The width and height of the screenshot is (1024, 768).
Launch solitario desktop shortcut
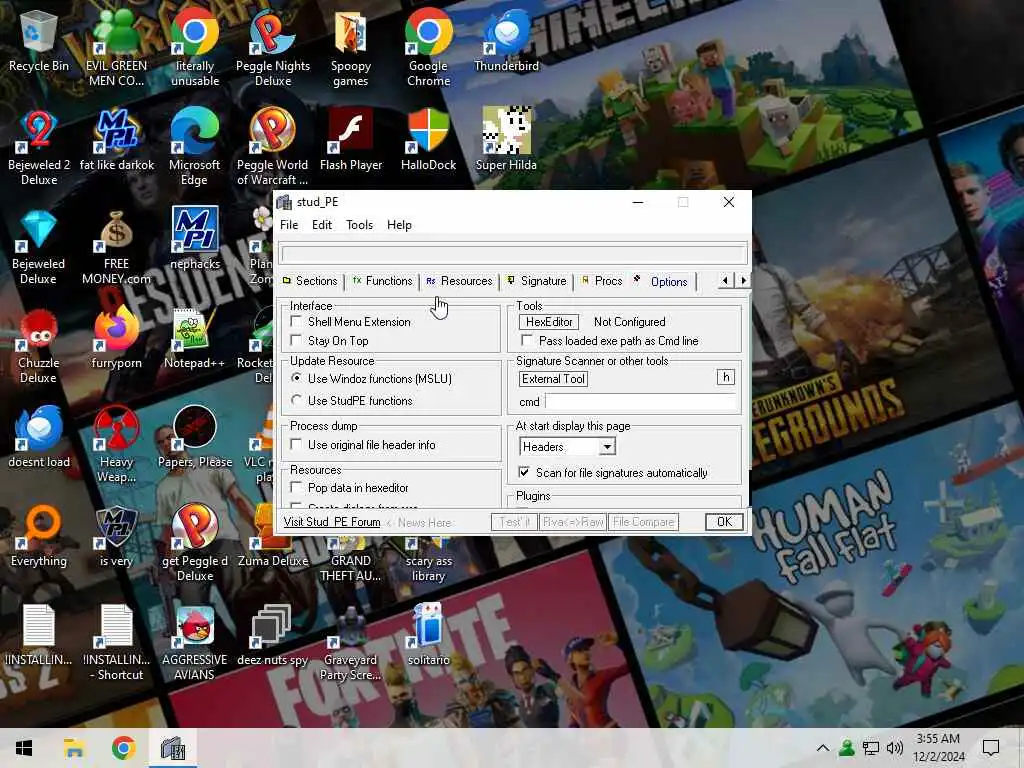428,635
